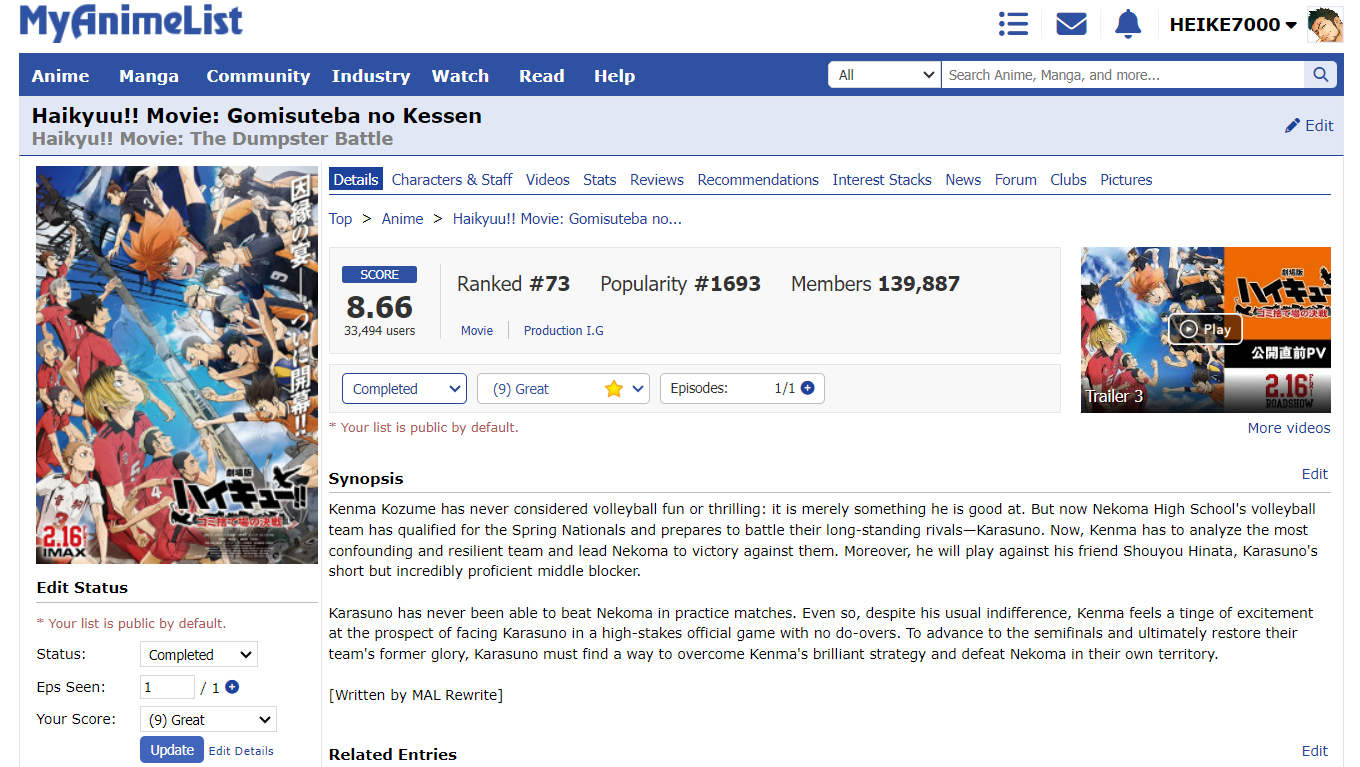Switch to the Stats tab

[600, 180]
